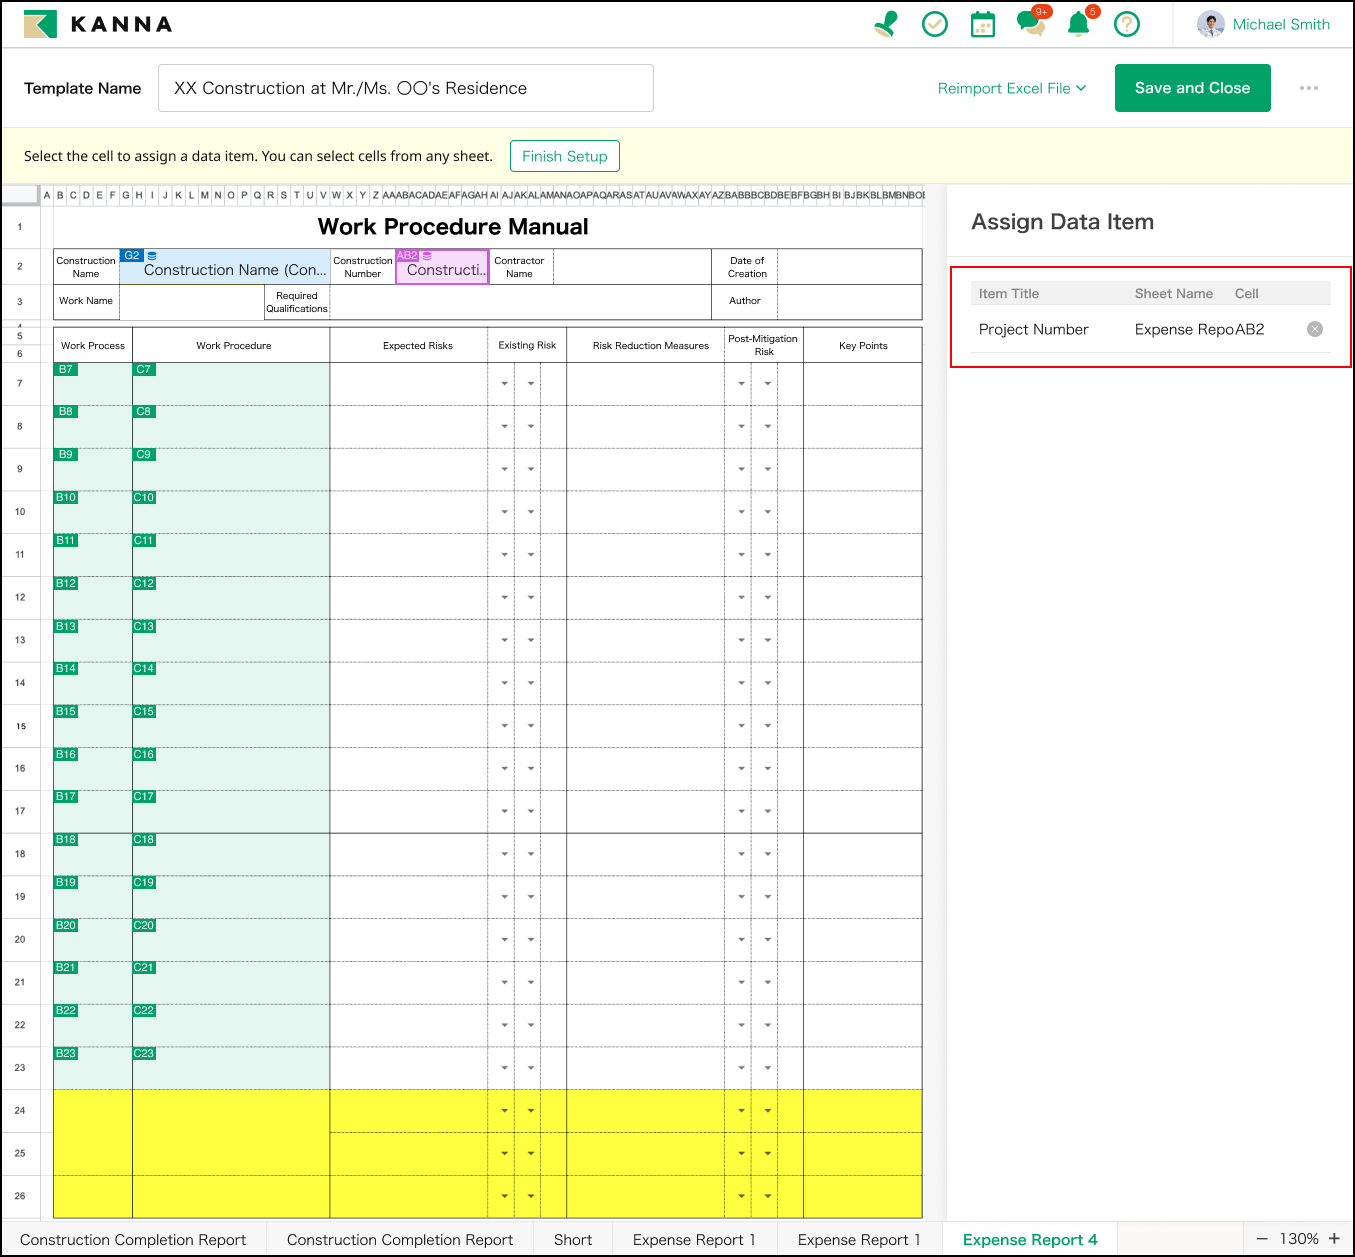Open first Existing Risk dropdown in row 7
This screenshot has width=1355, height=1257.
point(504,384)
